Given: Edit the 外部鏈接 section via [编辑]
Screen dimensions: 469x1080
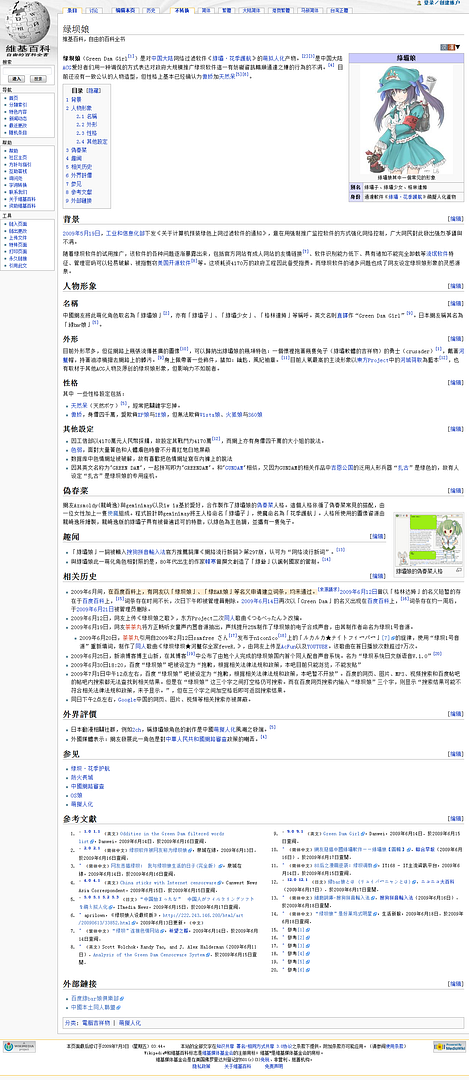Looking at the screenshot, I should point(455,982).
